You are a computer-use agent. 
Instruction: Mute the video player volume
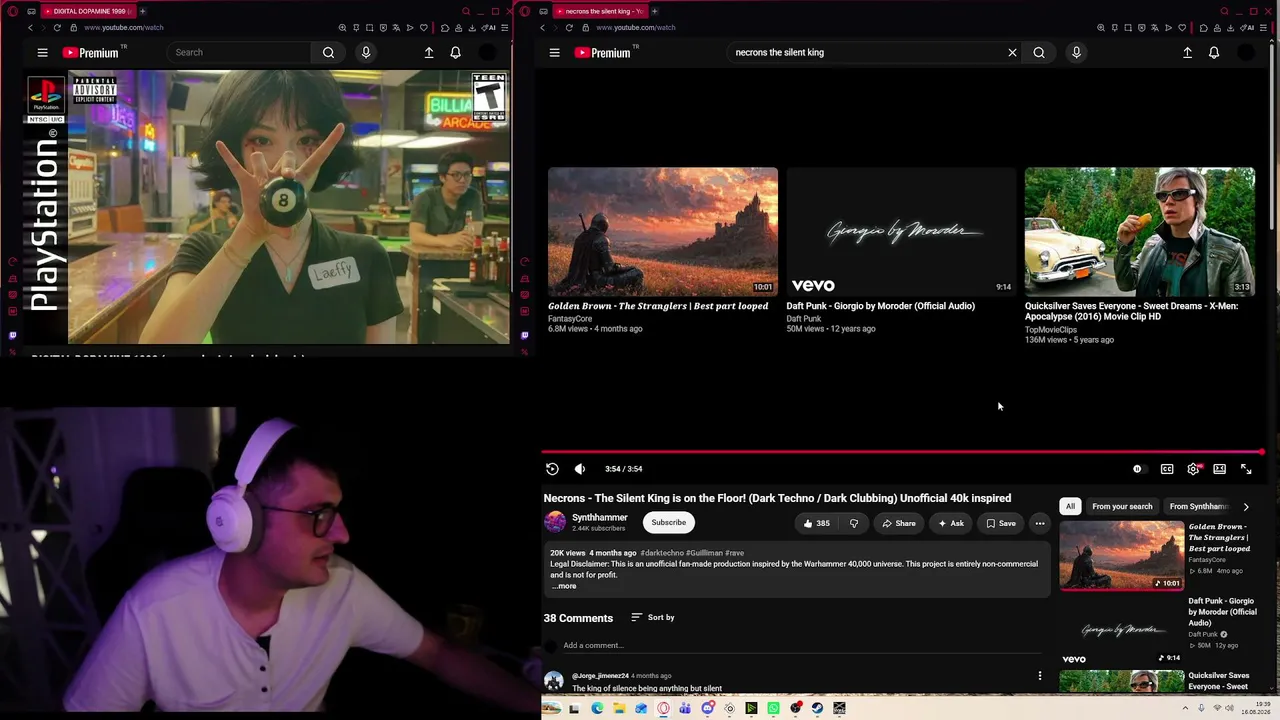click(x=580, y=469)
